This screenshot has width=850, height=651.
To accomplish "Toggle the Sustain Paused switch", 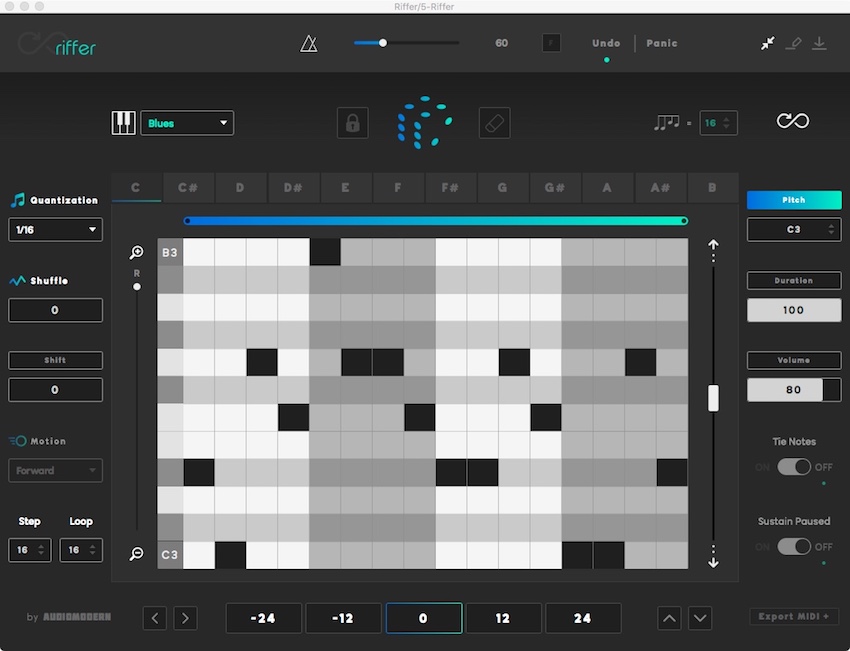I will pos(794,546).
